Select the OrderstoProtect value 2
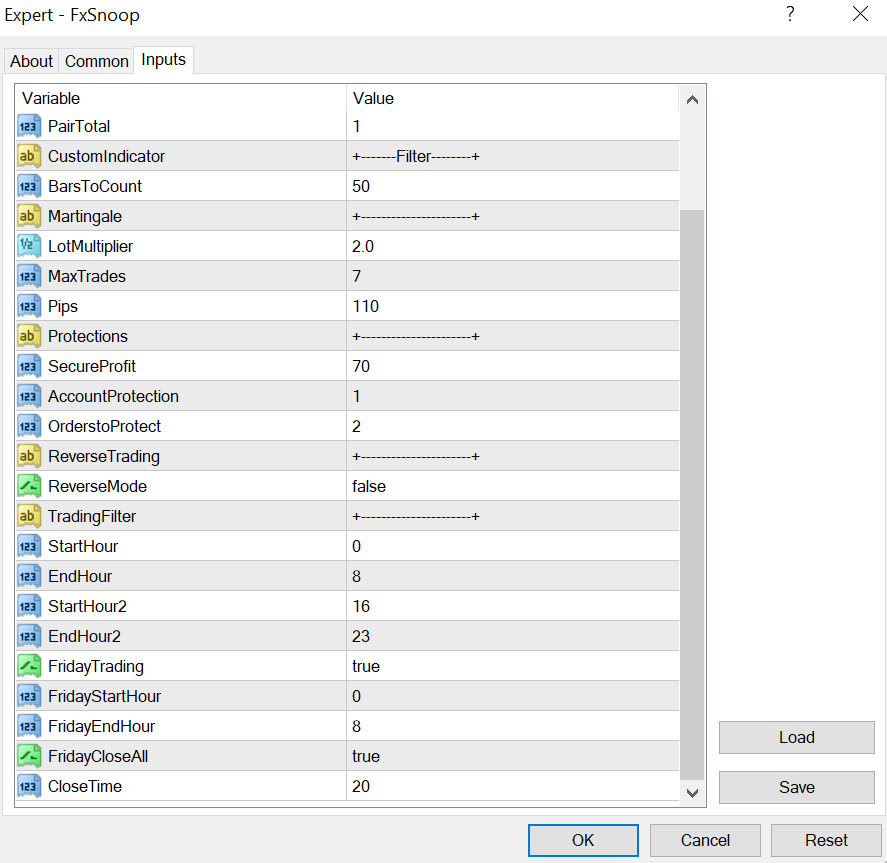The height and width of the screenshot is (863, 887). pos(356,426)
